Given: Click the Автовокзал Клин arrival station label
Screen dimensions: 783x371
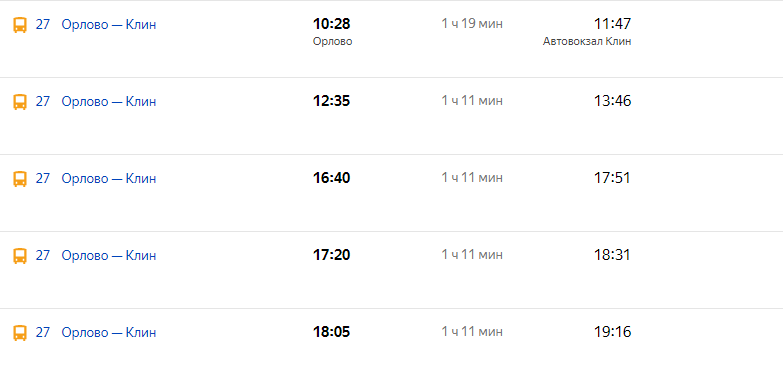Looking at the screenshot, I should pos(587,41).
